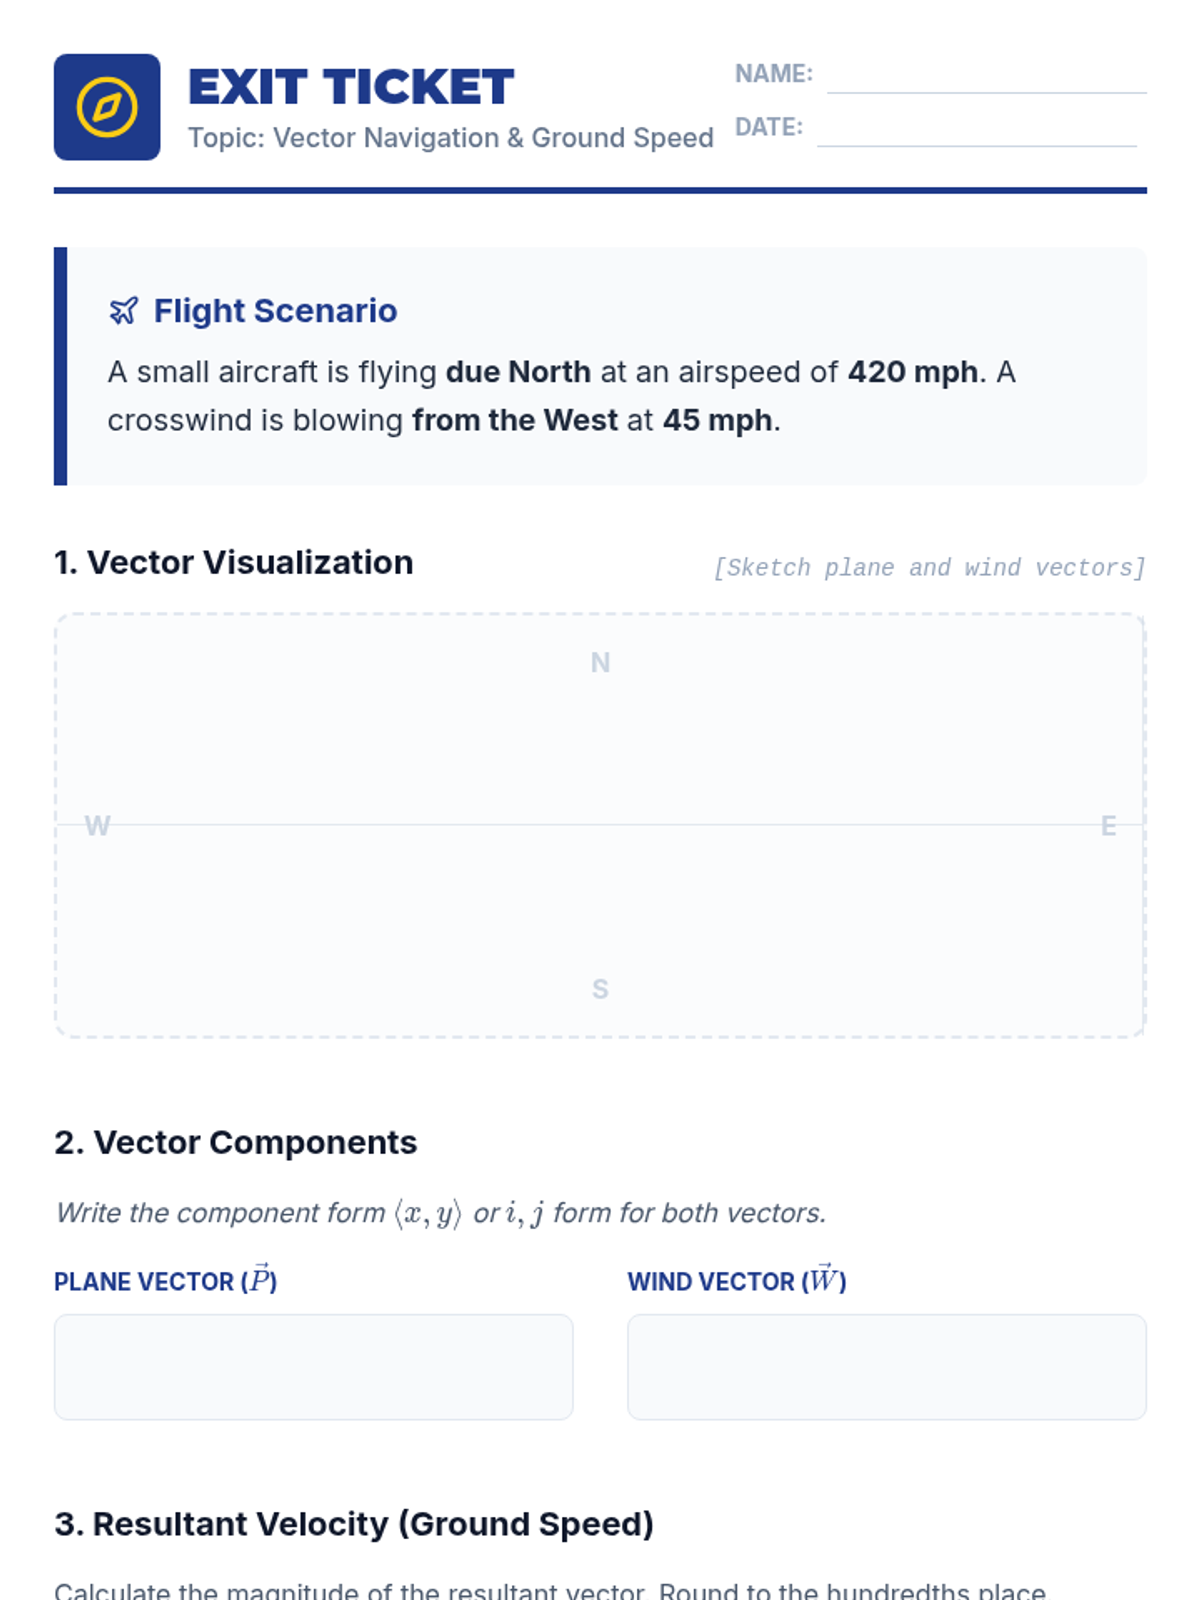Click the S compass label in sketch area
The image size is (1200, 1600).
(x=600, y=989)
